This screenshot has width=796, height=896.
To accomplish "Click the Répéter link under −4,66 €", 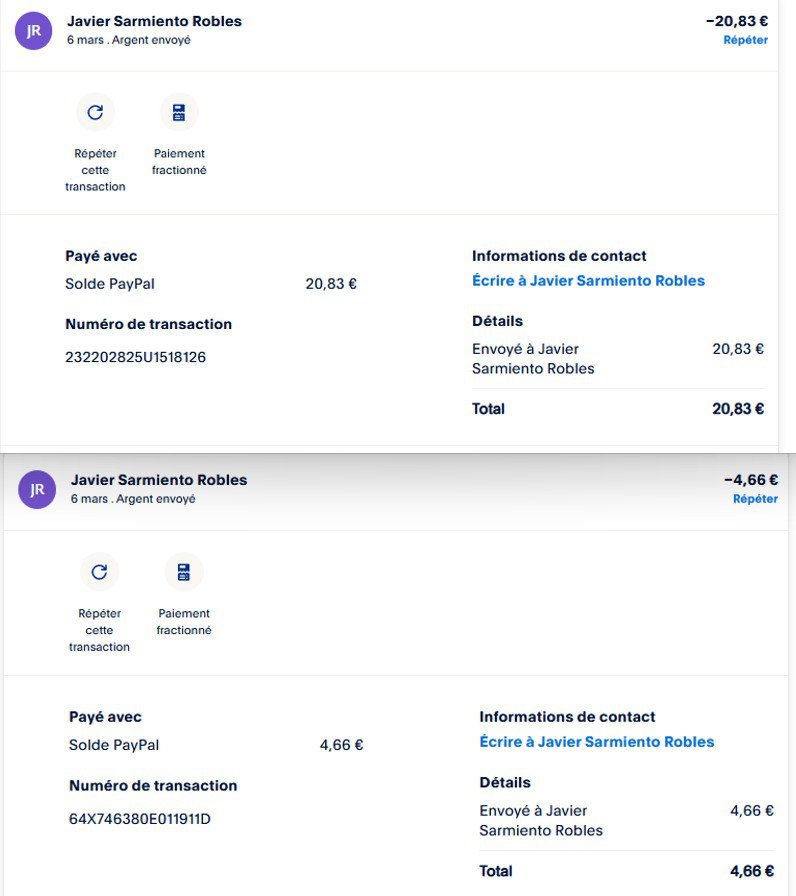I will click(755, 498).
